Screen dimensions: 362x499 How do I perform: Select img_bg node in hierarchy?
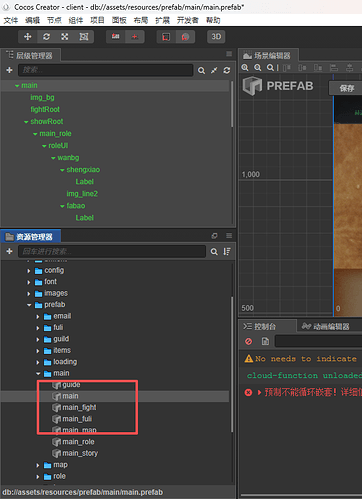(42, 97)
